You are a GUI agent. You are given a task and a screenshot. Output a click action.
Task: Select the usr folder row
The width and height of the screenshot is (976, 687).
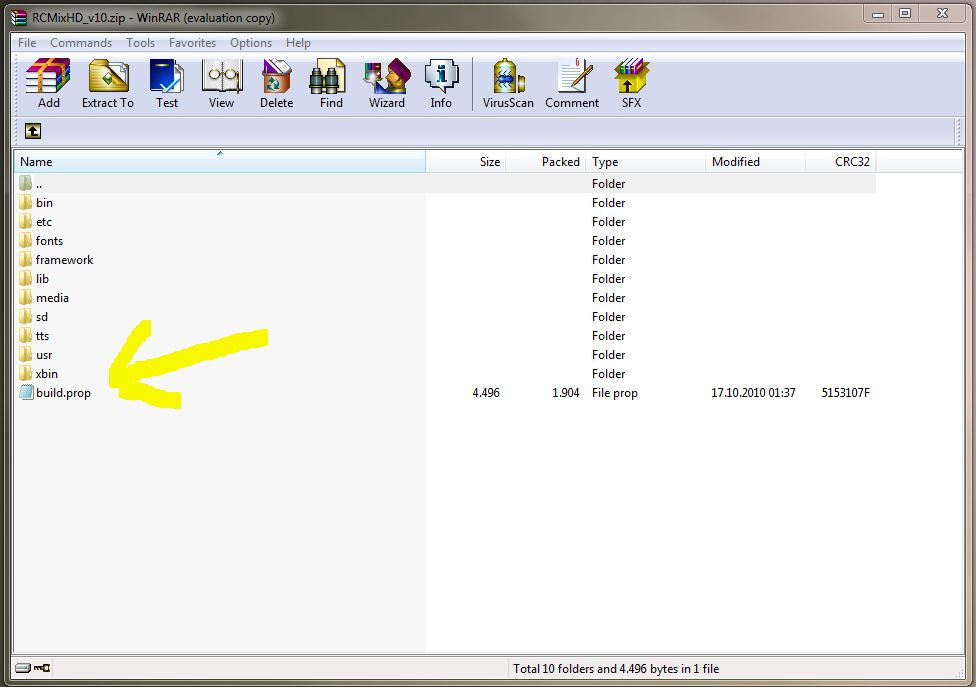point(445,355)
